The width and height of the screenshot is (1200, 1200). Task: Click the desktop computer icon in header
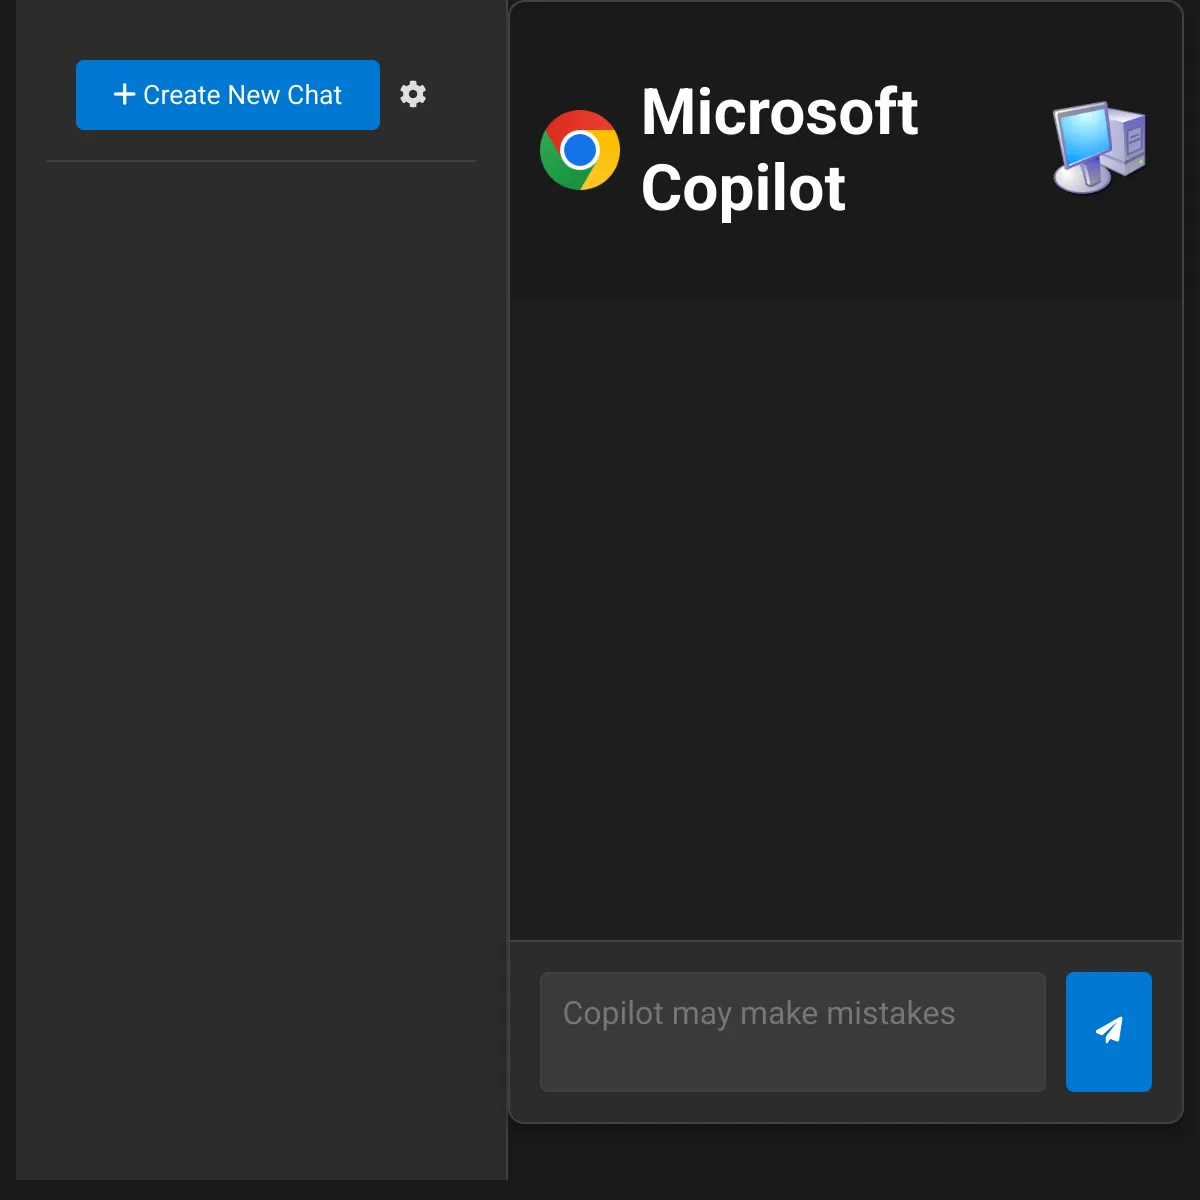pos(1100,148)
